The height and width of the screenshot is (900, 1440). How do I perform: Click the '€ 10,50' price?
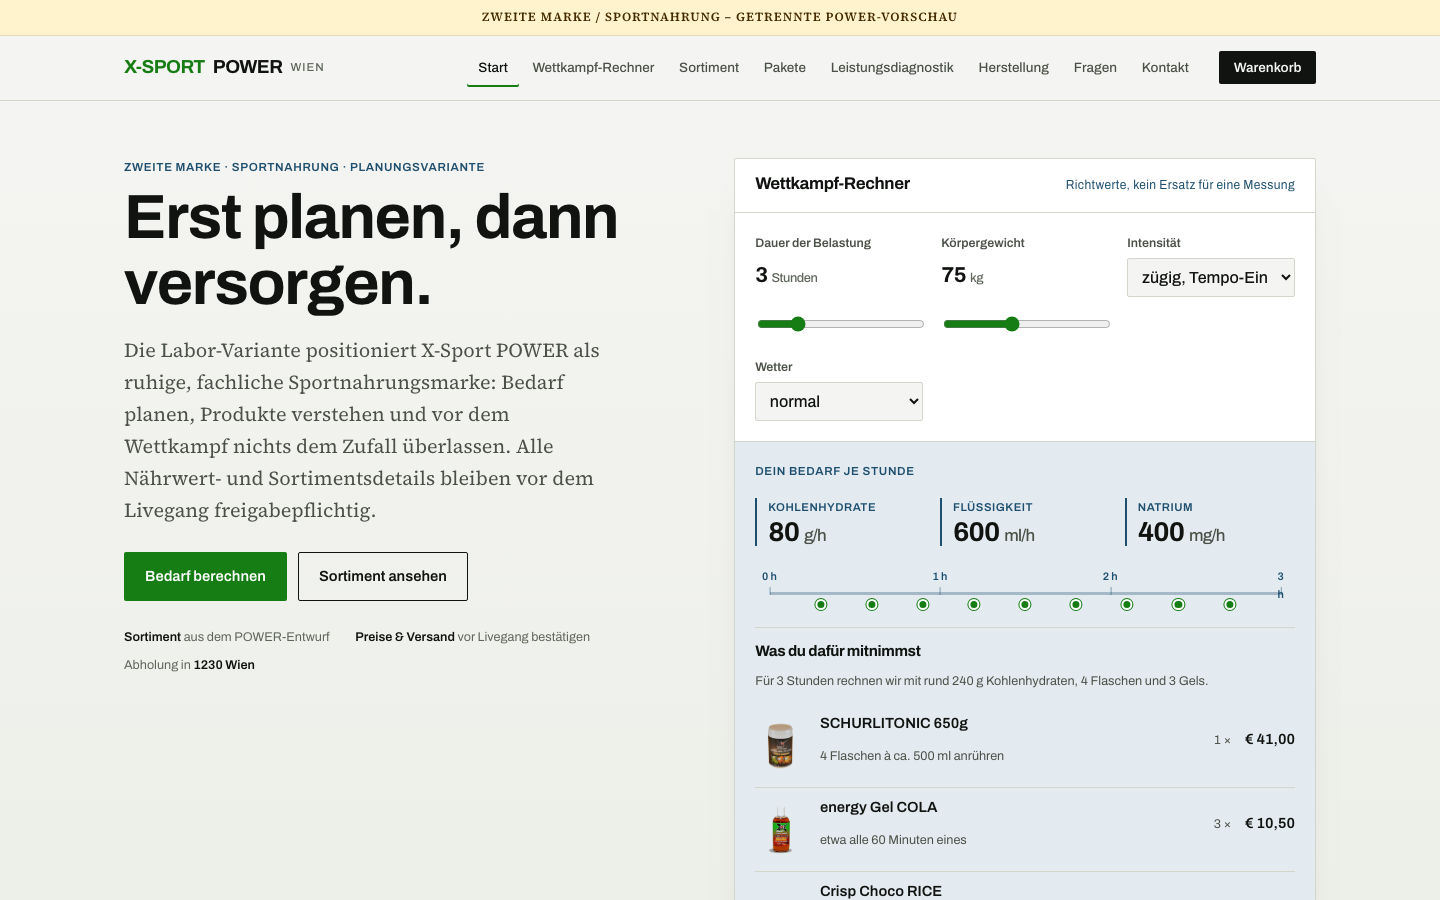click(1270, 823)
